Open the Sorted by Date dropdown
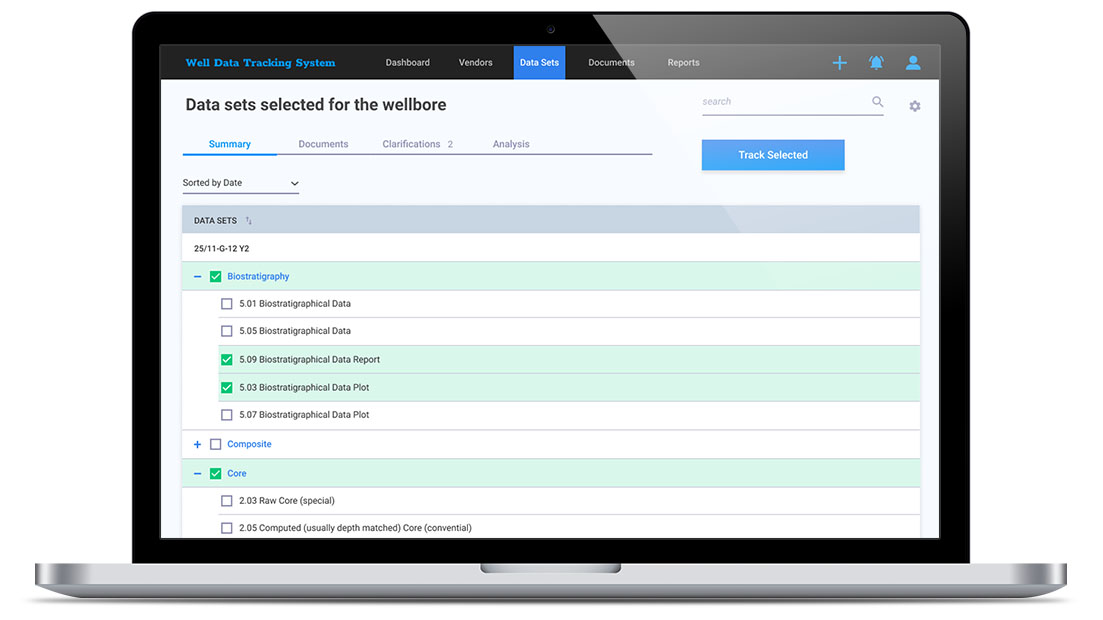The image size is (1103, 620). [x=241, y=183]
